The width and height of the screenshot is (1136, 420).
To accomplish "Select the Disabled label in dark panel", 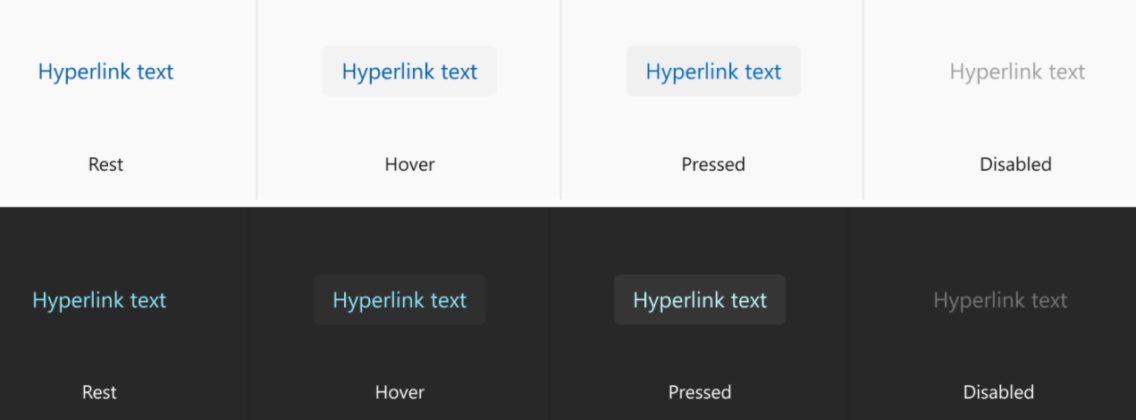I will tap(999, 392).
